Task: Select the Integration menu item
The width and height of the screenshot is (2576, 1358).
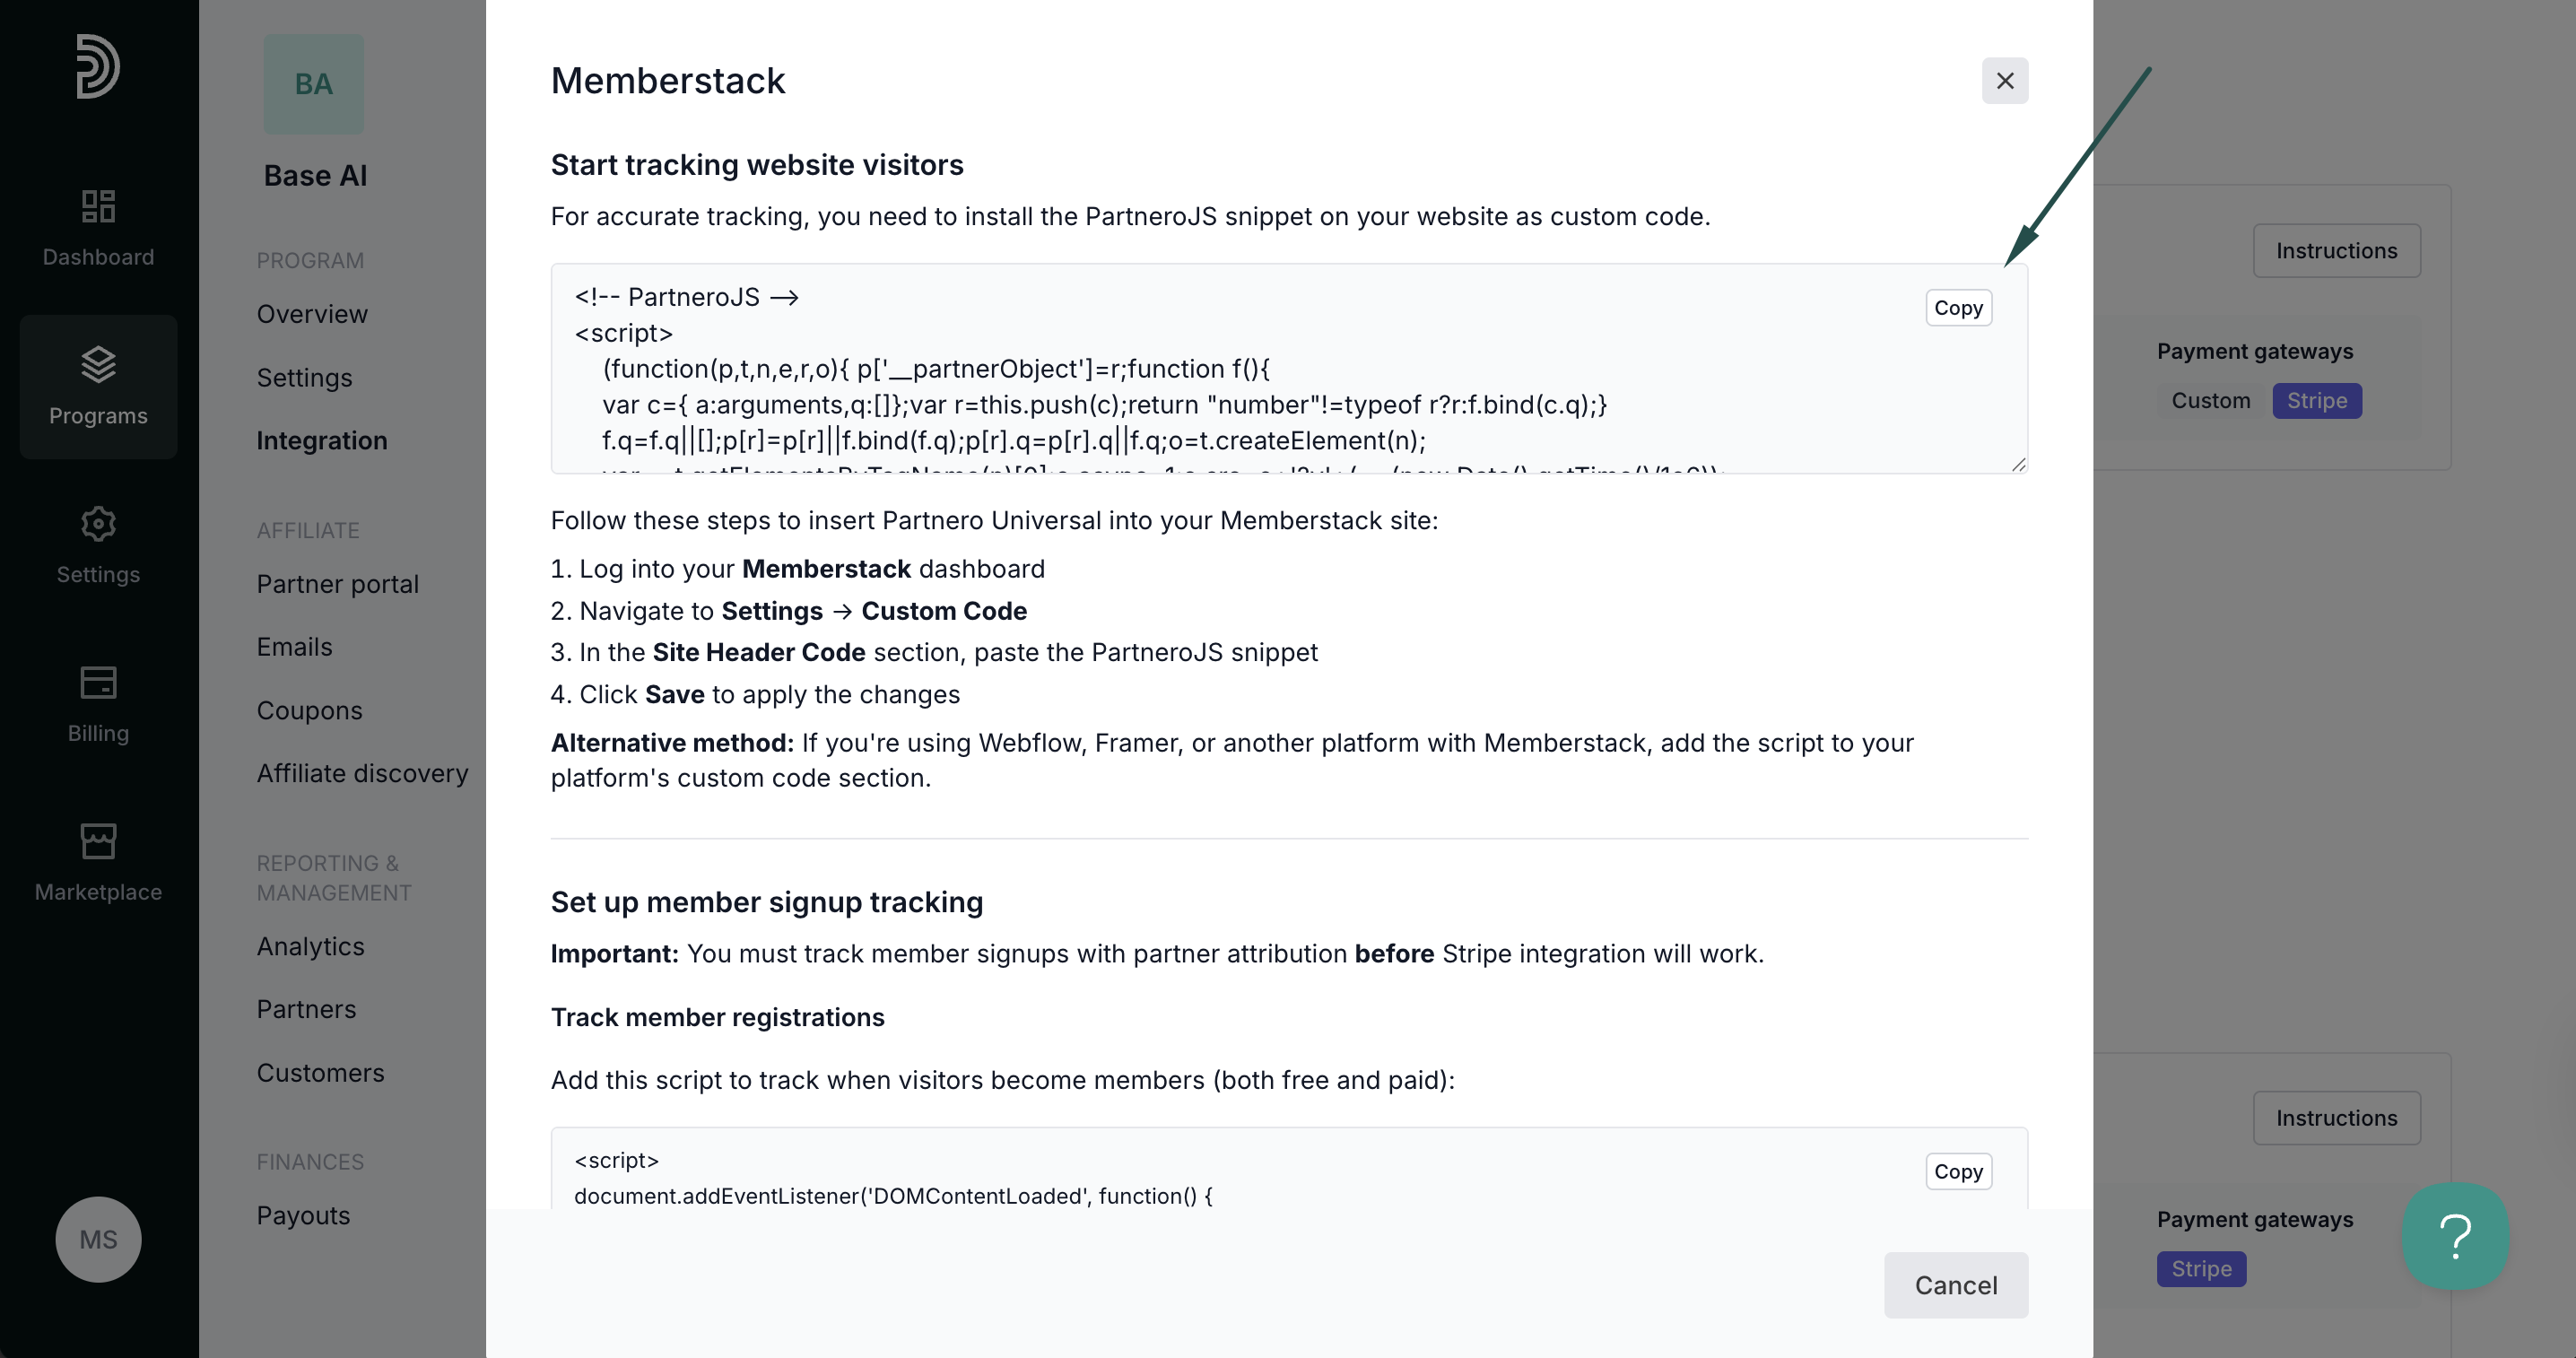Action: [x=321, y=441]
